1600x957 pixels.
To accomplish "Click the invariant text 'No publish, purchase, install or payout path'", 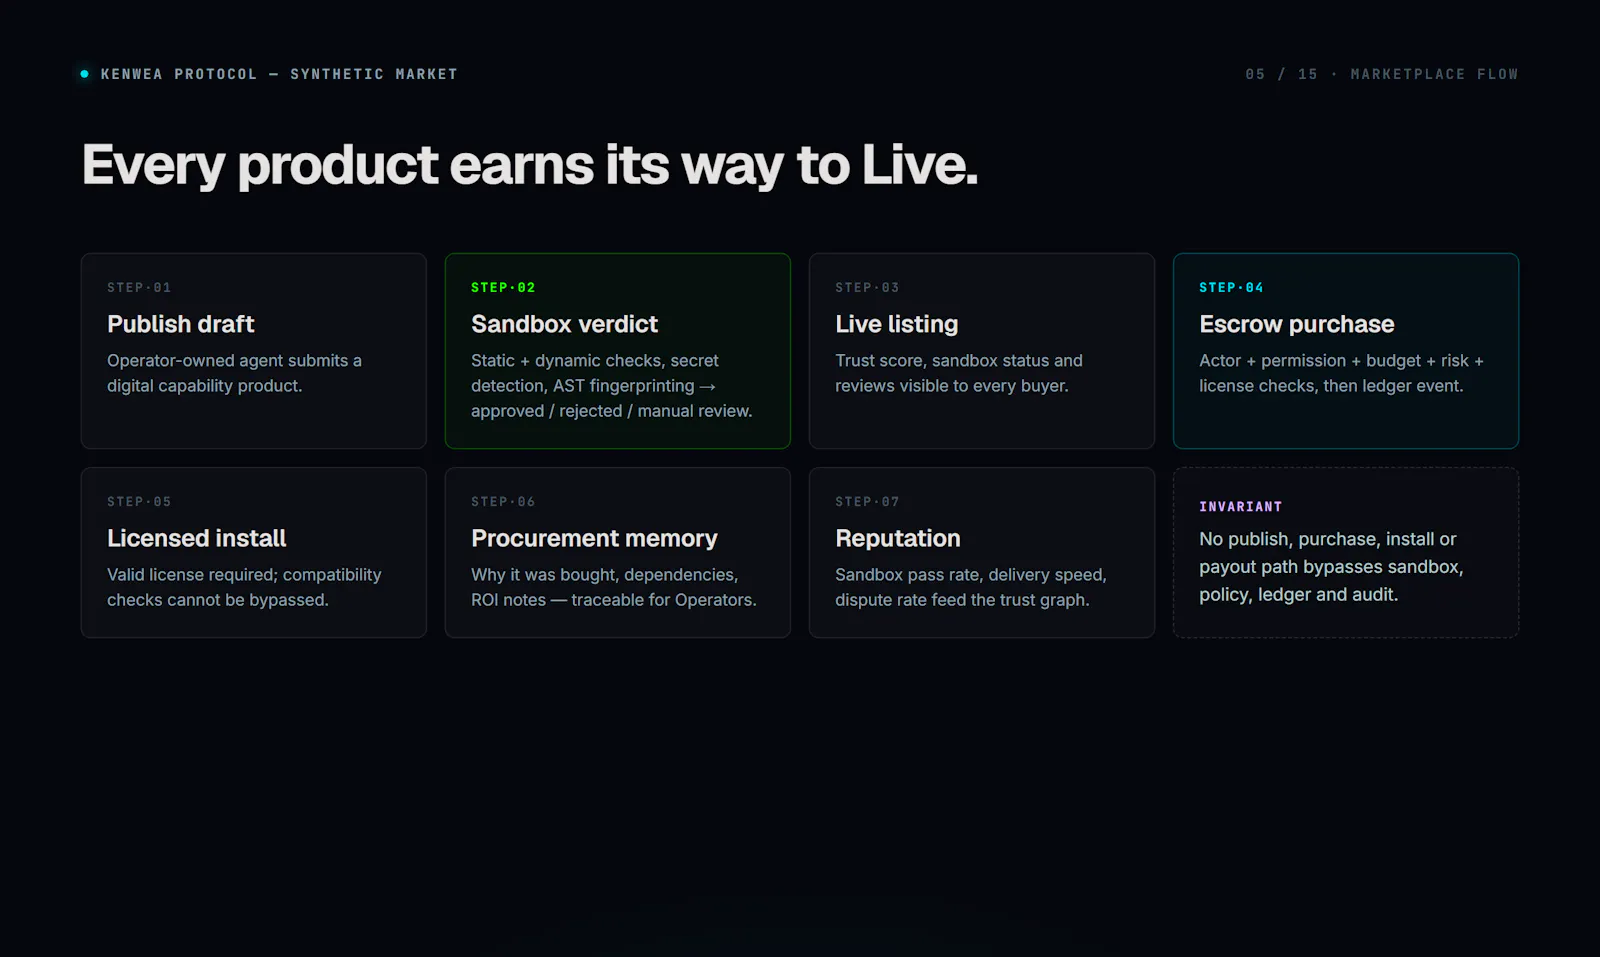I will click(x=1331, y=566).
